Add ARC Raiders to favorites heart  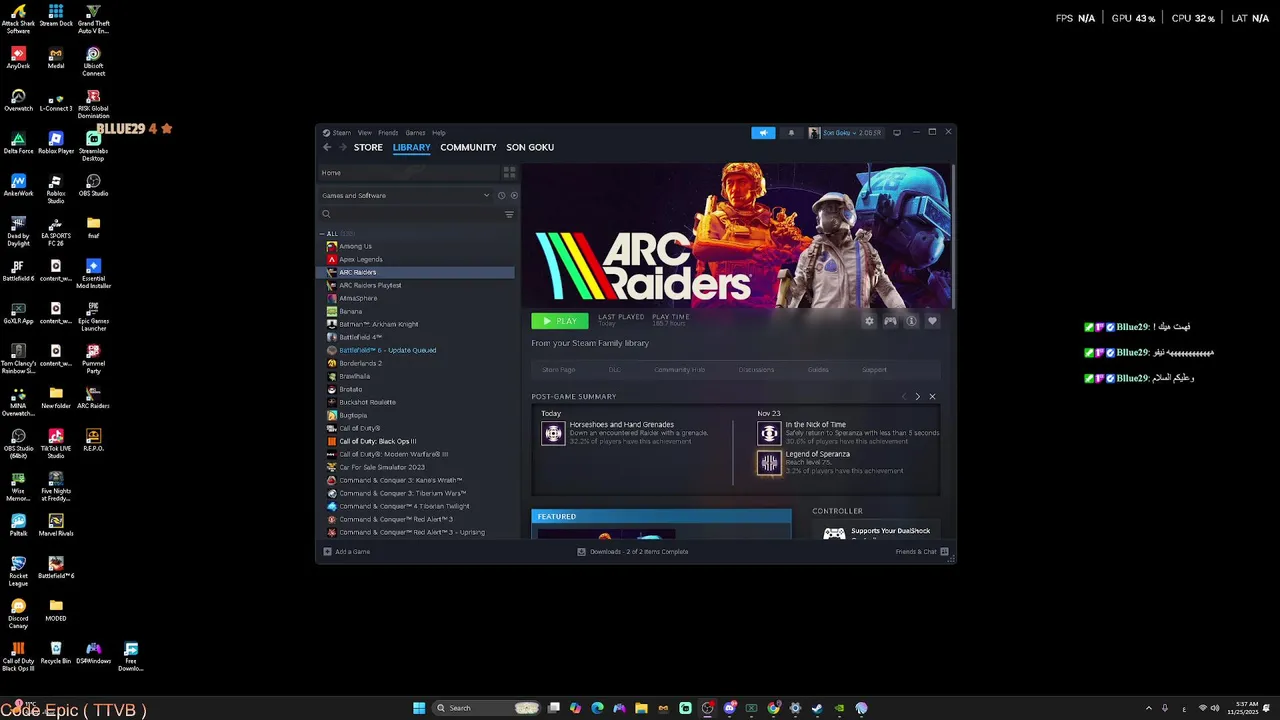[932, 321]
